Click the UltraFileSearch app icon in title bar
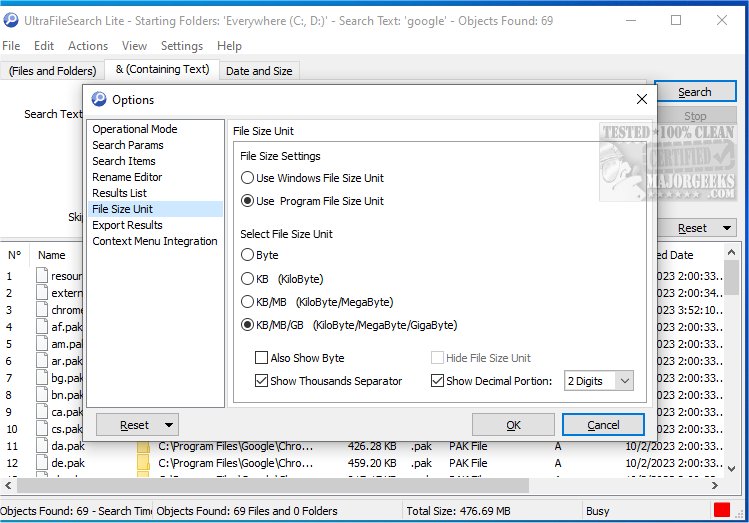The image size is (749, 523). pos(11,21)
